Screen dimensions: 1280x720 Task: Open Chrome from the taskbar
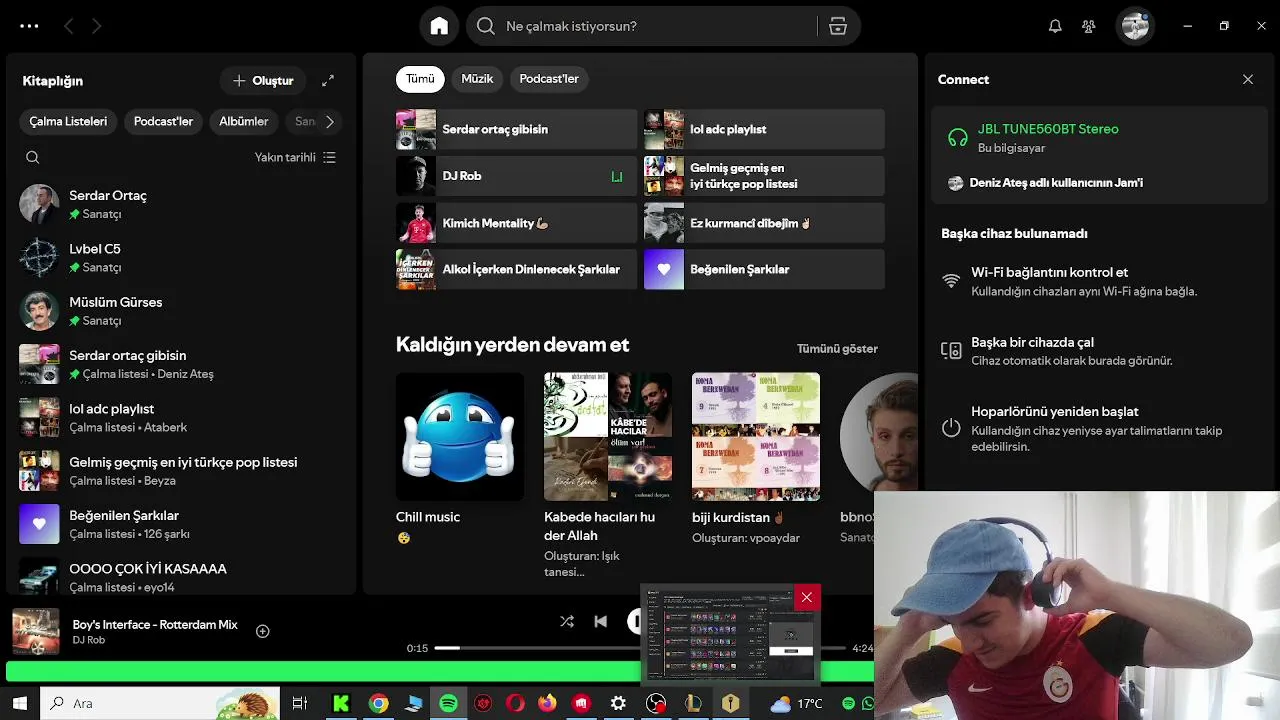(378, 703)
